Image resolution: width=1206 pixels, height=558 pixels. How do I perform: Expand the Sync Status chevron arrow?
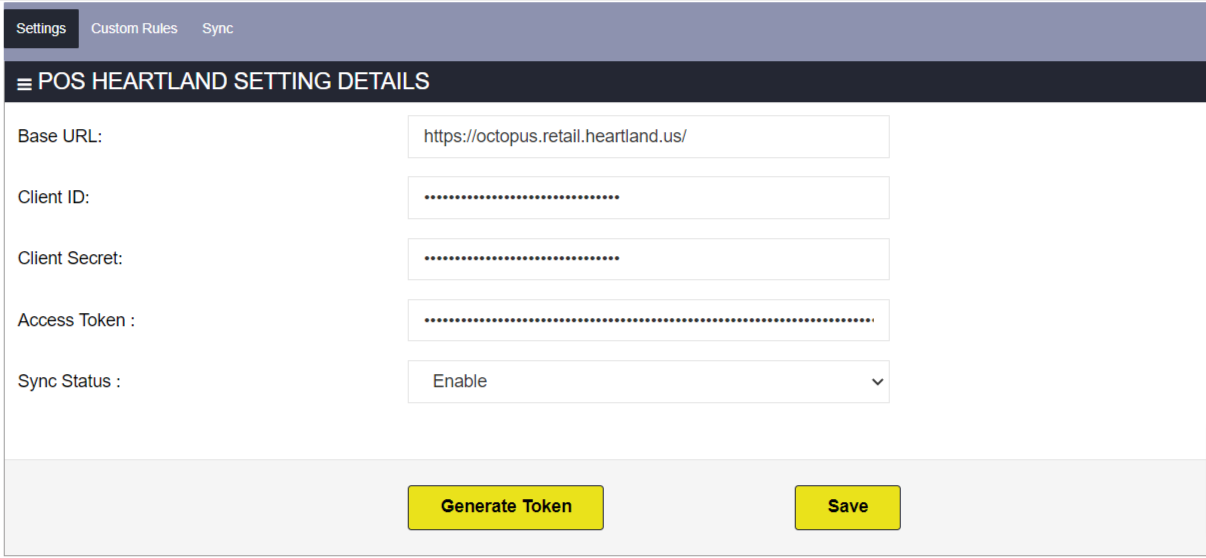(877, 382)
